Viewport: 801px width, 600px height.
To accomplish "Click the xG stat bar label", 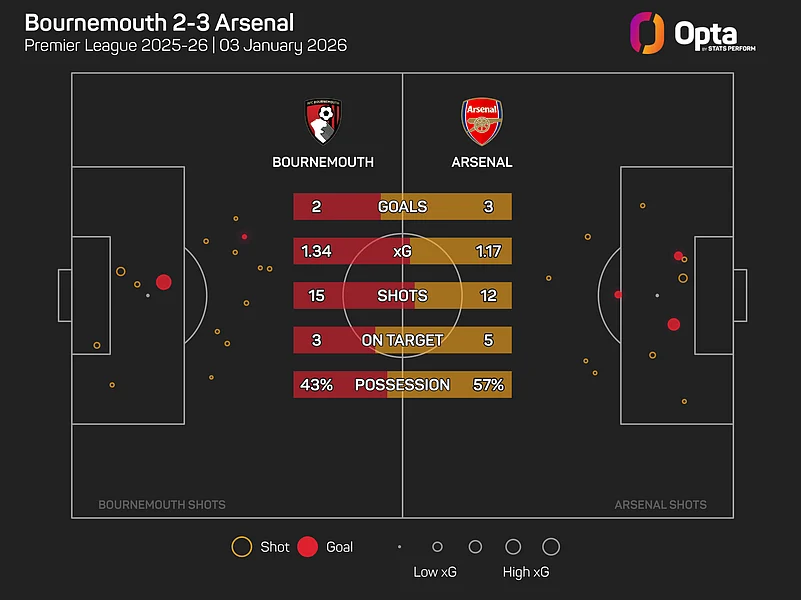I will click(x=402, y=251).
